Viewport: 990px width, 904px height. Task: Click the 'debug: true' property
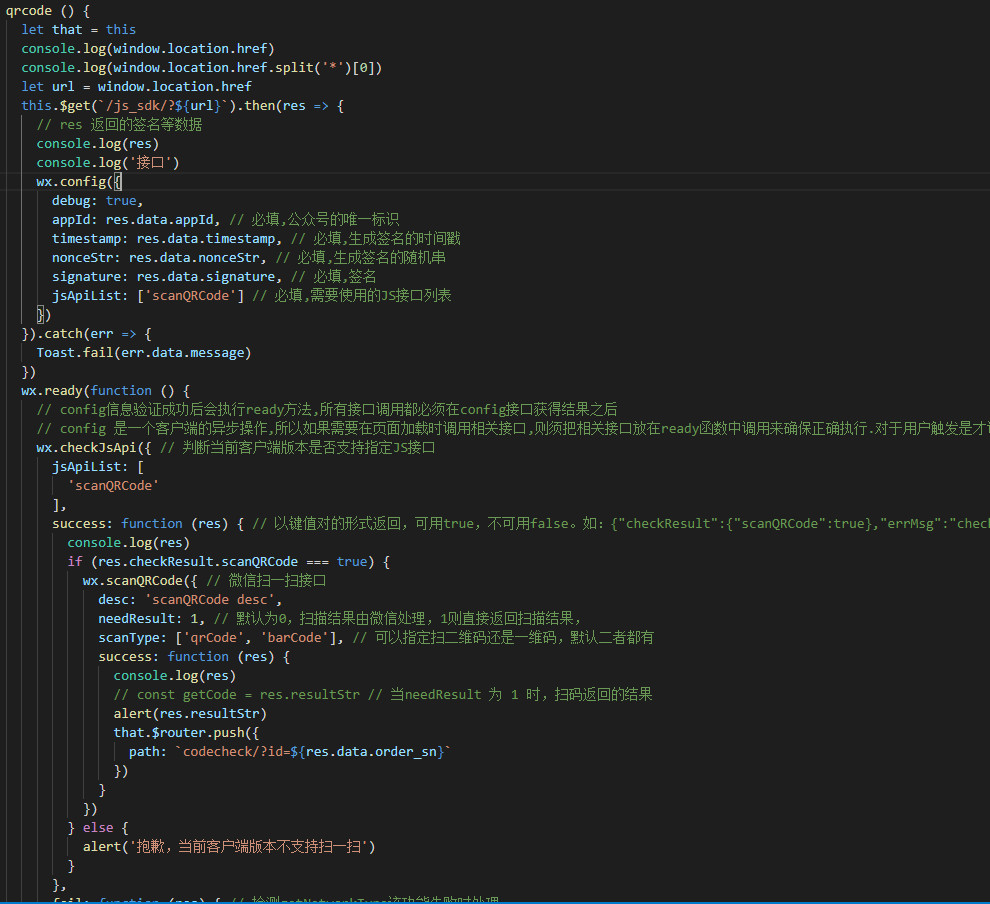tap(98, 200)
